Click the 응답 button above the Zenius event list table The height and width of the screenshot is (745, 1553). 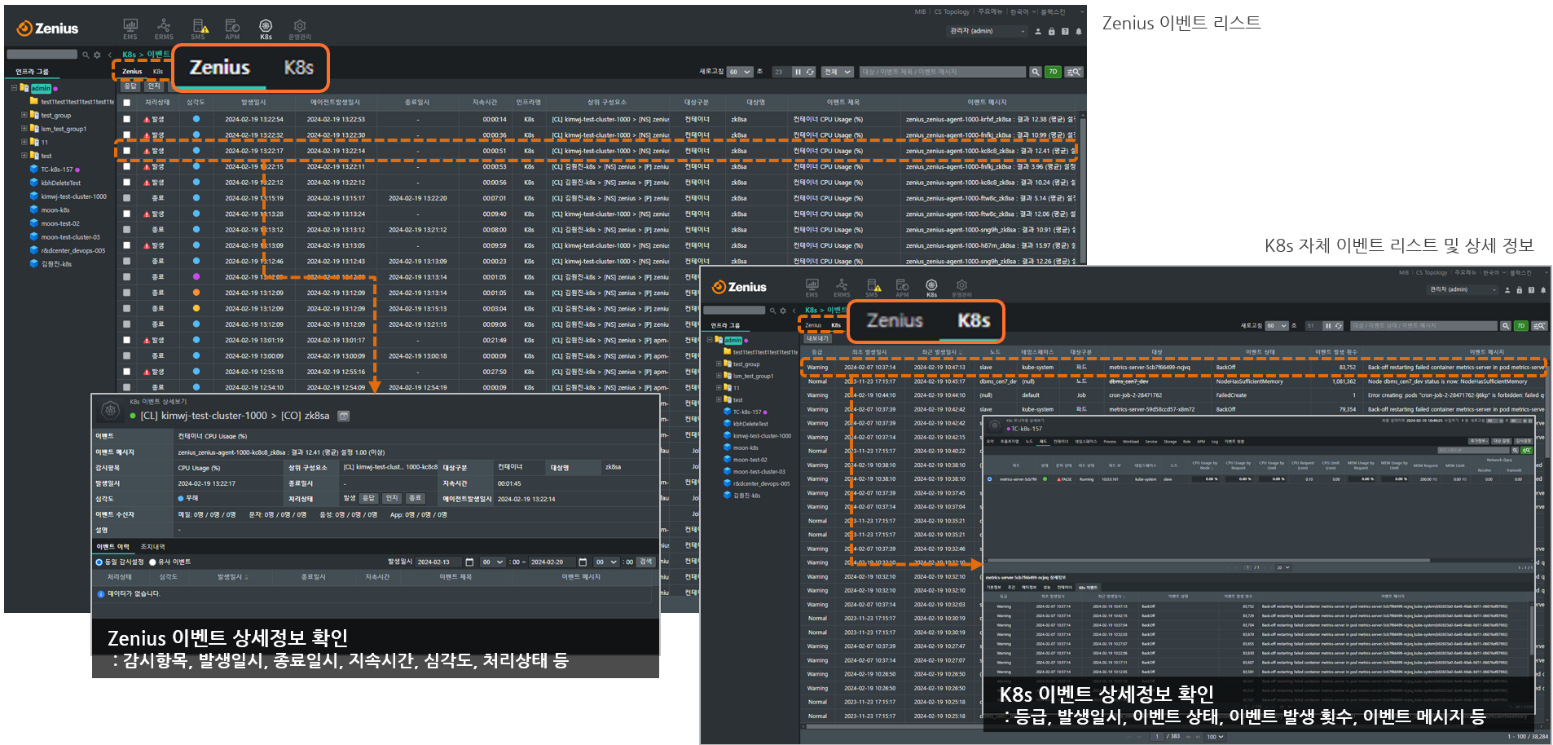130,86
